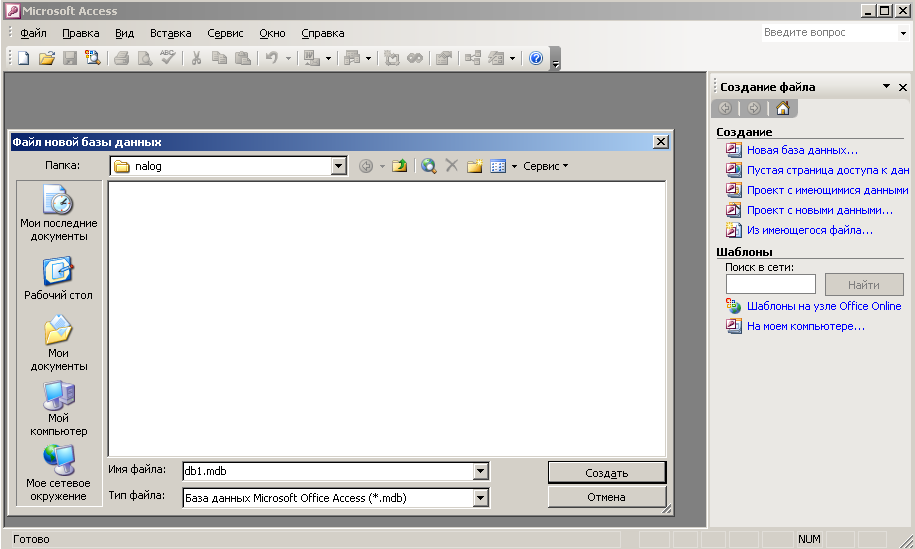Open Office Links dropdown arrow
The width and height of the screenshot is (915, 549).
tap(328, 58)
